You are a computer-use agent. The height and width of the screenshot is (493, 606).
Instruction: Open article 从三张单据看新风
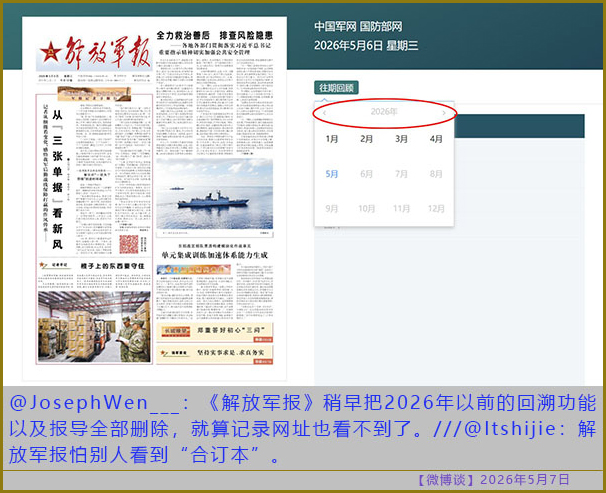pyautogui.click(x=58, y=180)
